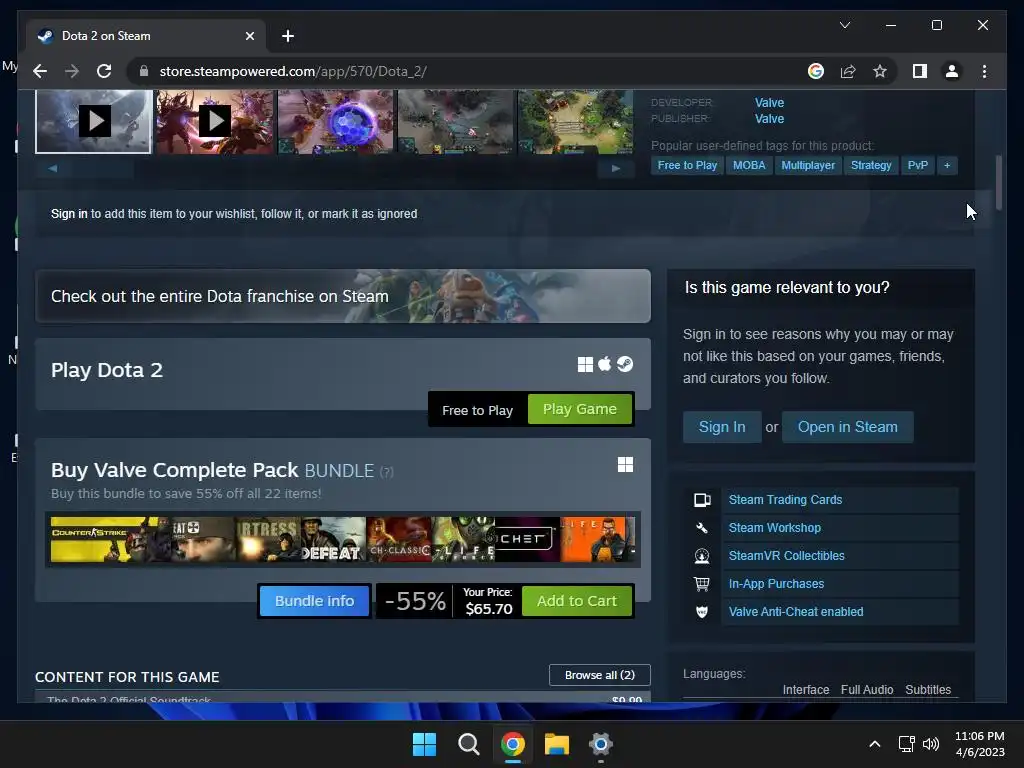Viewport: 1024px width, 768px height.
Task: Click the SteamOS platform icon for Dota 2
Action: click(625, 364)
